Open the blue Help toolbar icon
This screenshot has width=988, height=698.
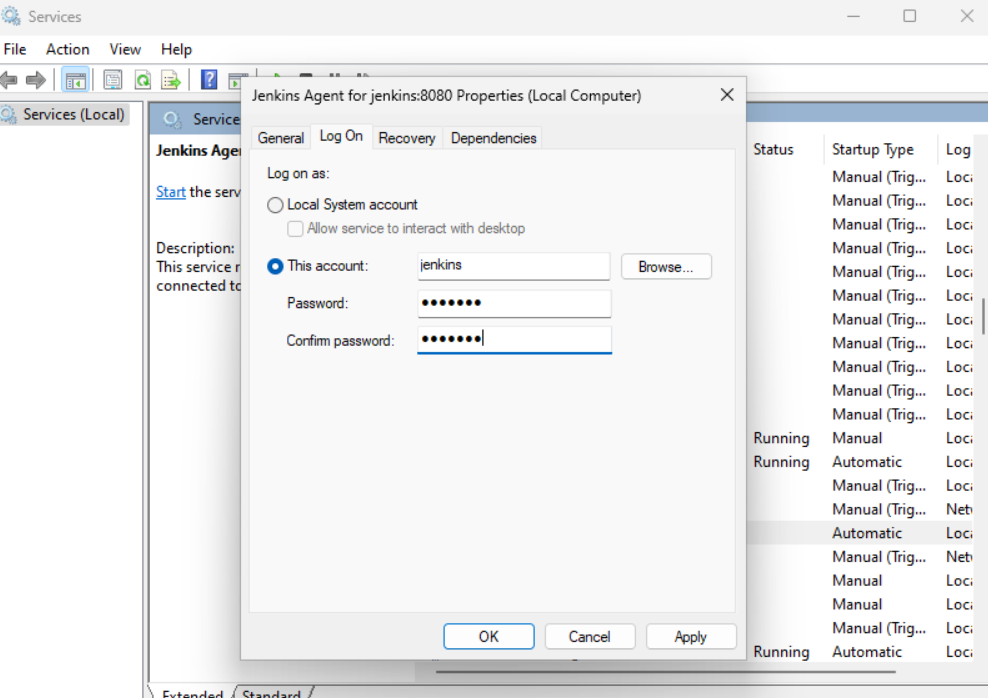point(209,80)
